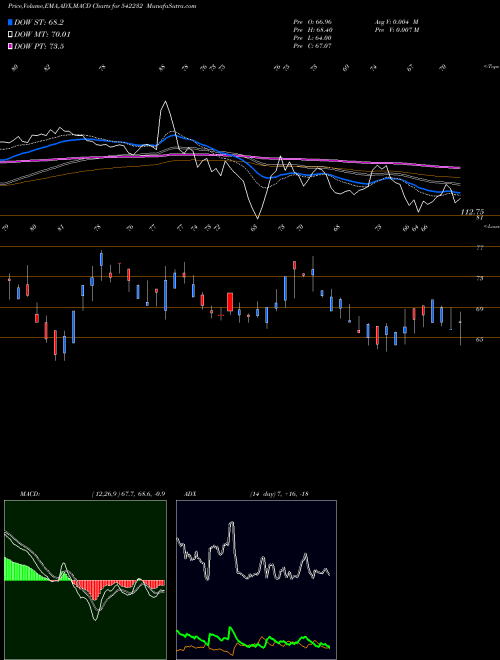Click the 65 price axis label
Viewport: 500px width, 660px height.
(479, 339)
